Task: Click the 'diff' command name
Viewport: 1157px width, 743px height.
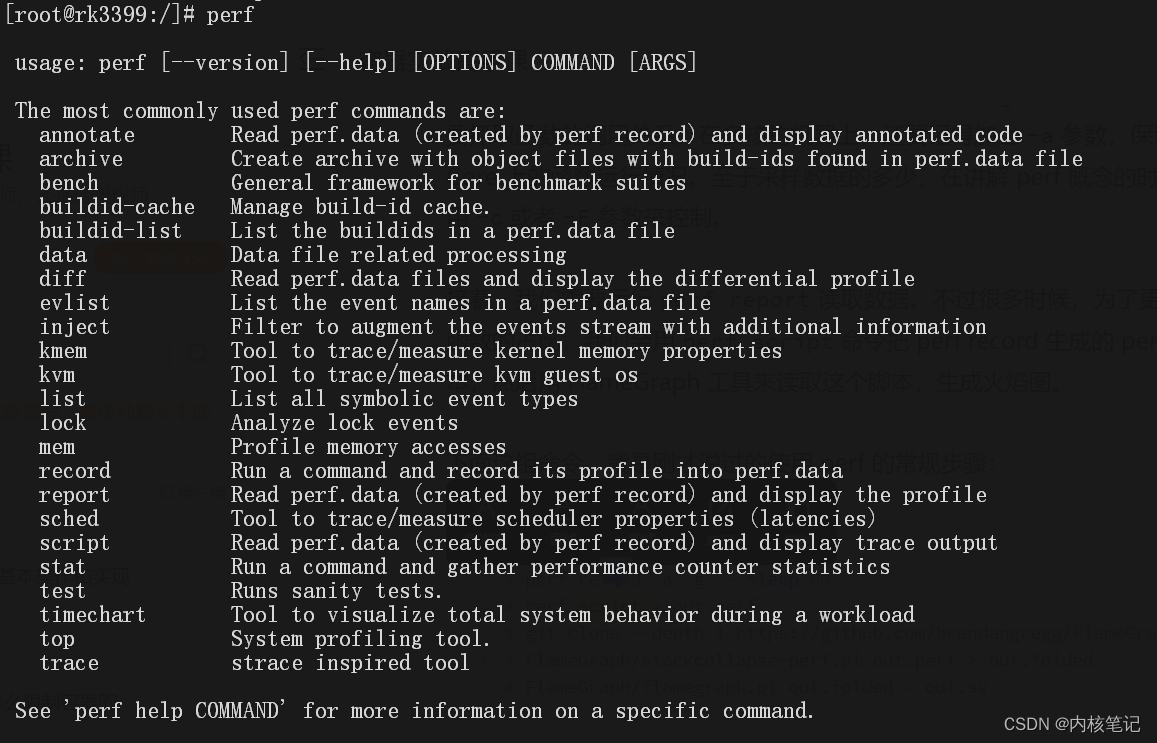Action: coord(63,279)
